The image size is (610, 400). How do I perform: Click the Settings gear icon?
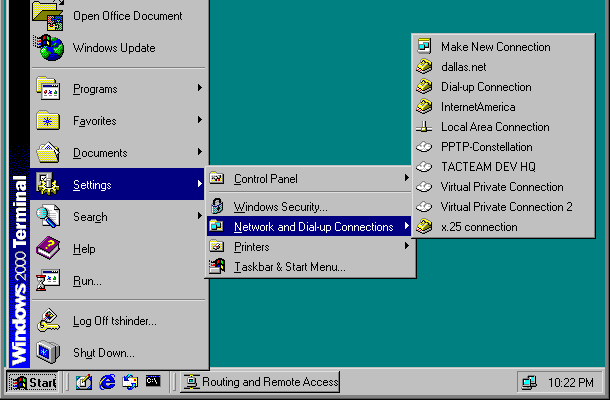[48, 184]
